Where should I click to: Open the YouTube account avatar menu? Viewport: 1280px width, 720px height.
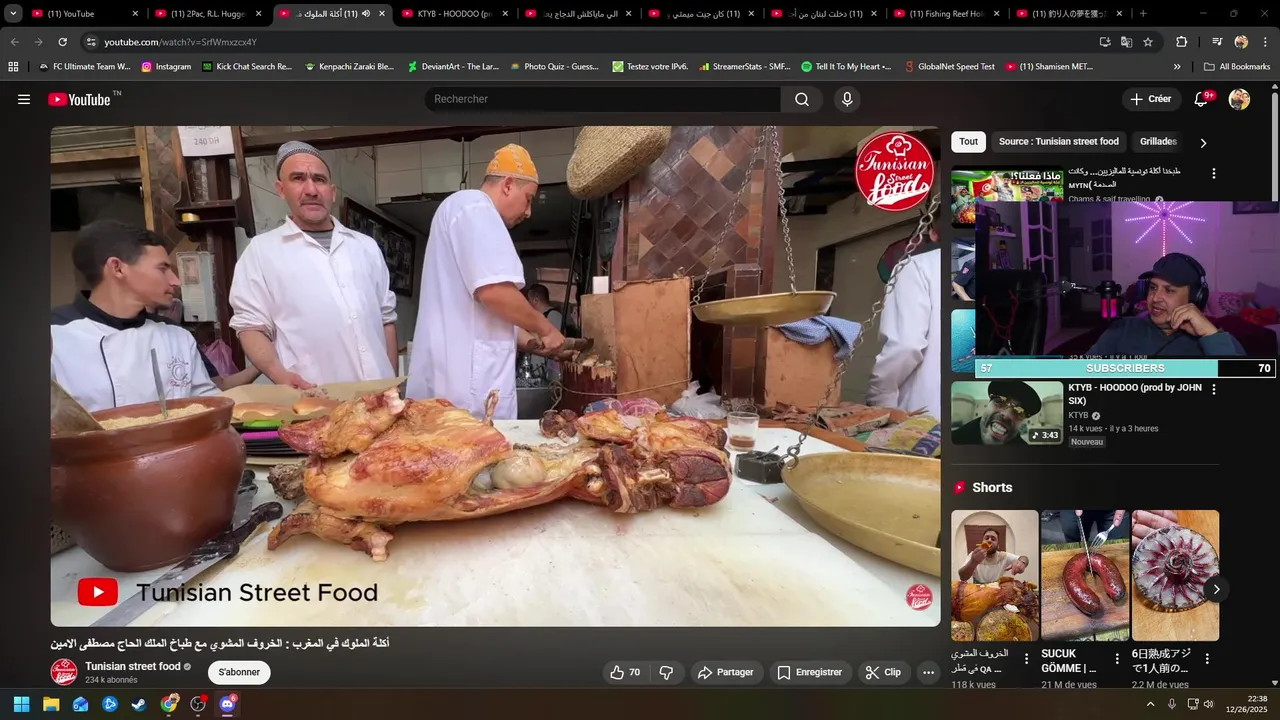point(1239,99)
